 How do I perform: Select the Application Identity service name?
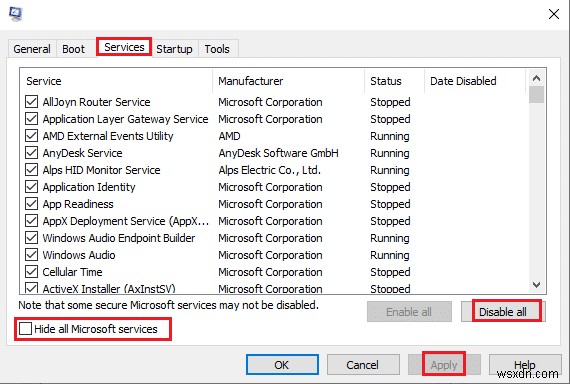point(89,187)
